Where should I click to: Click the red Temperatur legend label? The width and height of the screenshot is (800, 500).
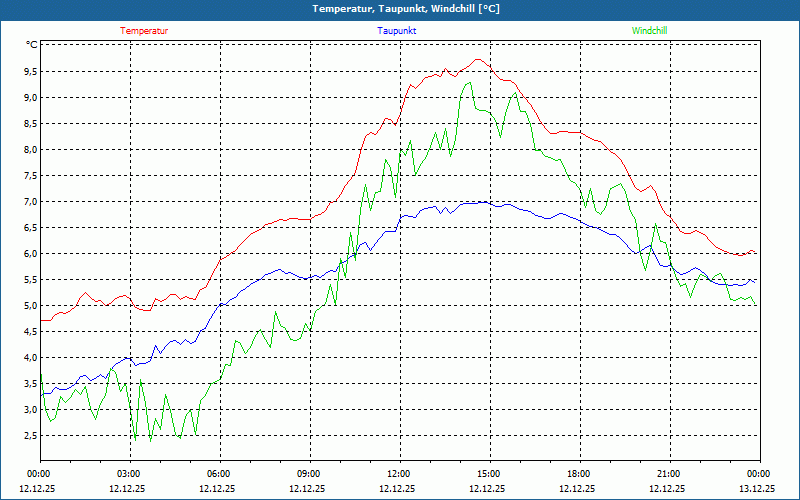coord(144,31)
